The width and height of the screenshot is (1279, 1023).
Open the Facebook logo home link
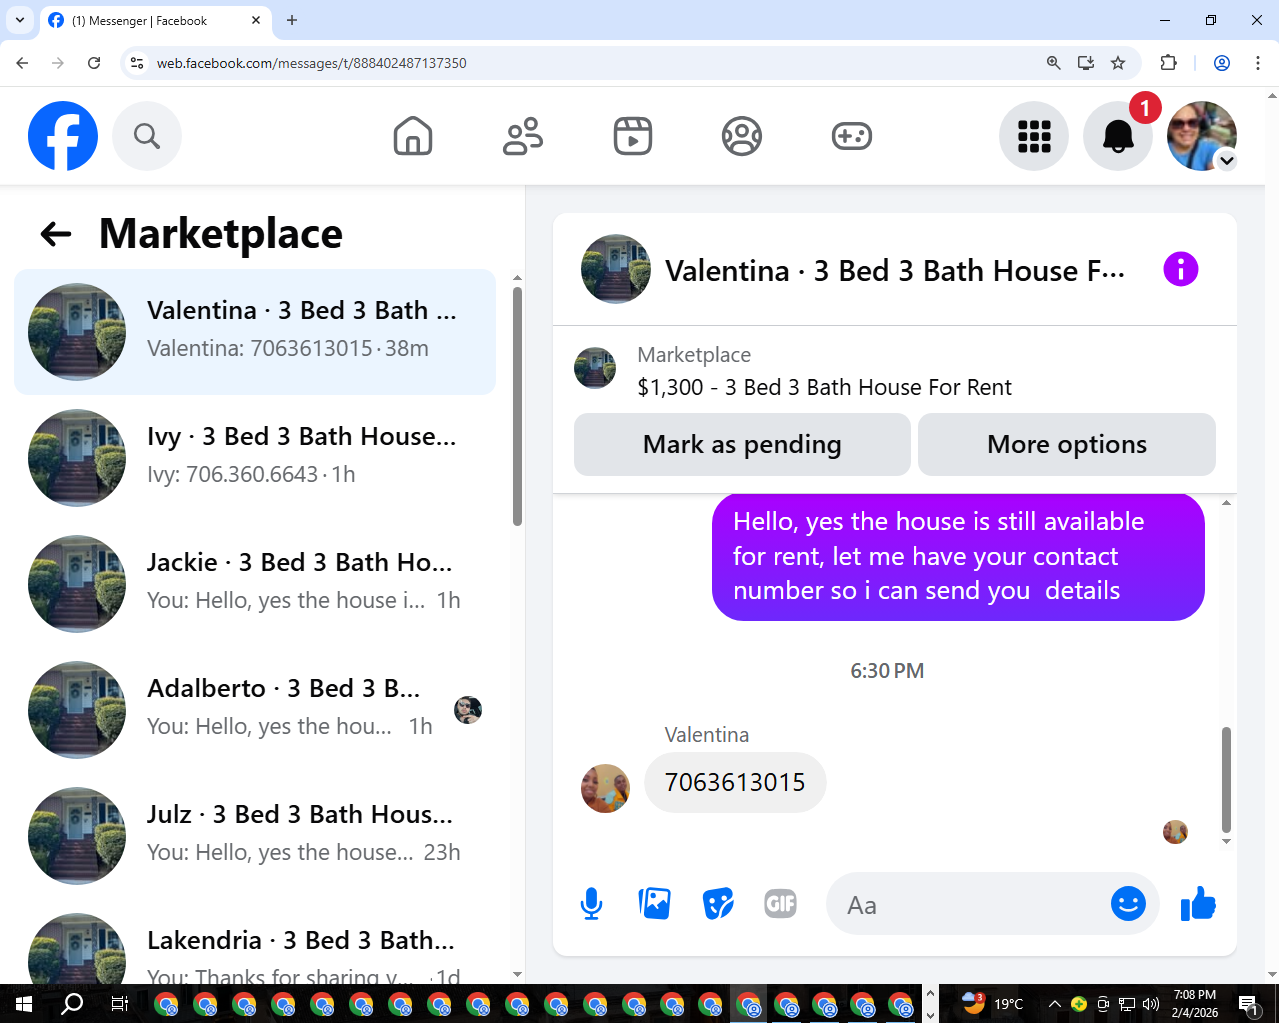coord(63,136)
